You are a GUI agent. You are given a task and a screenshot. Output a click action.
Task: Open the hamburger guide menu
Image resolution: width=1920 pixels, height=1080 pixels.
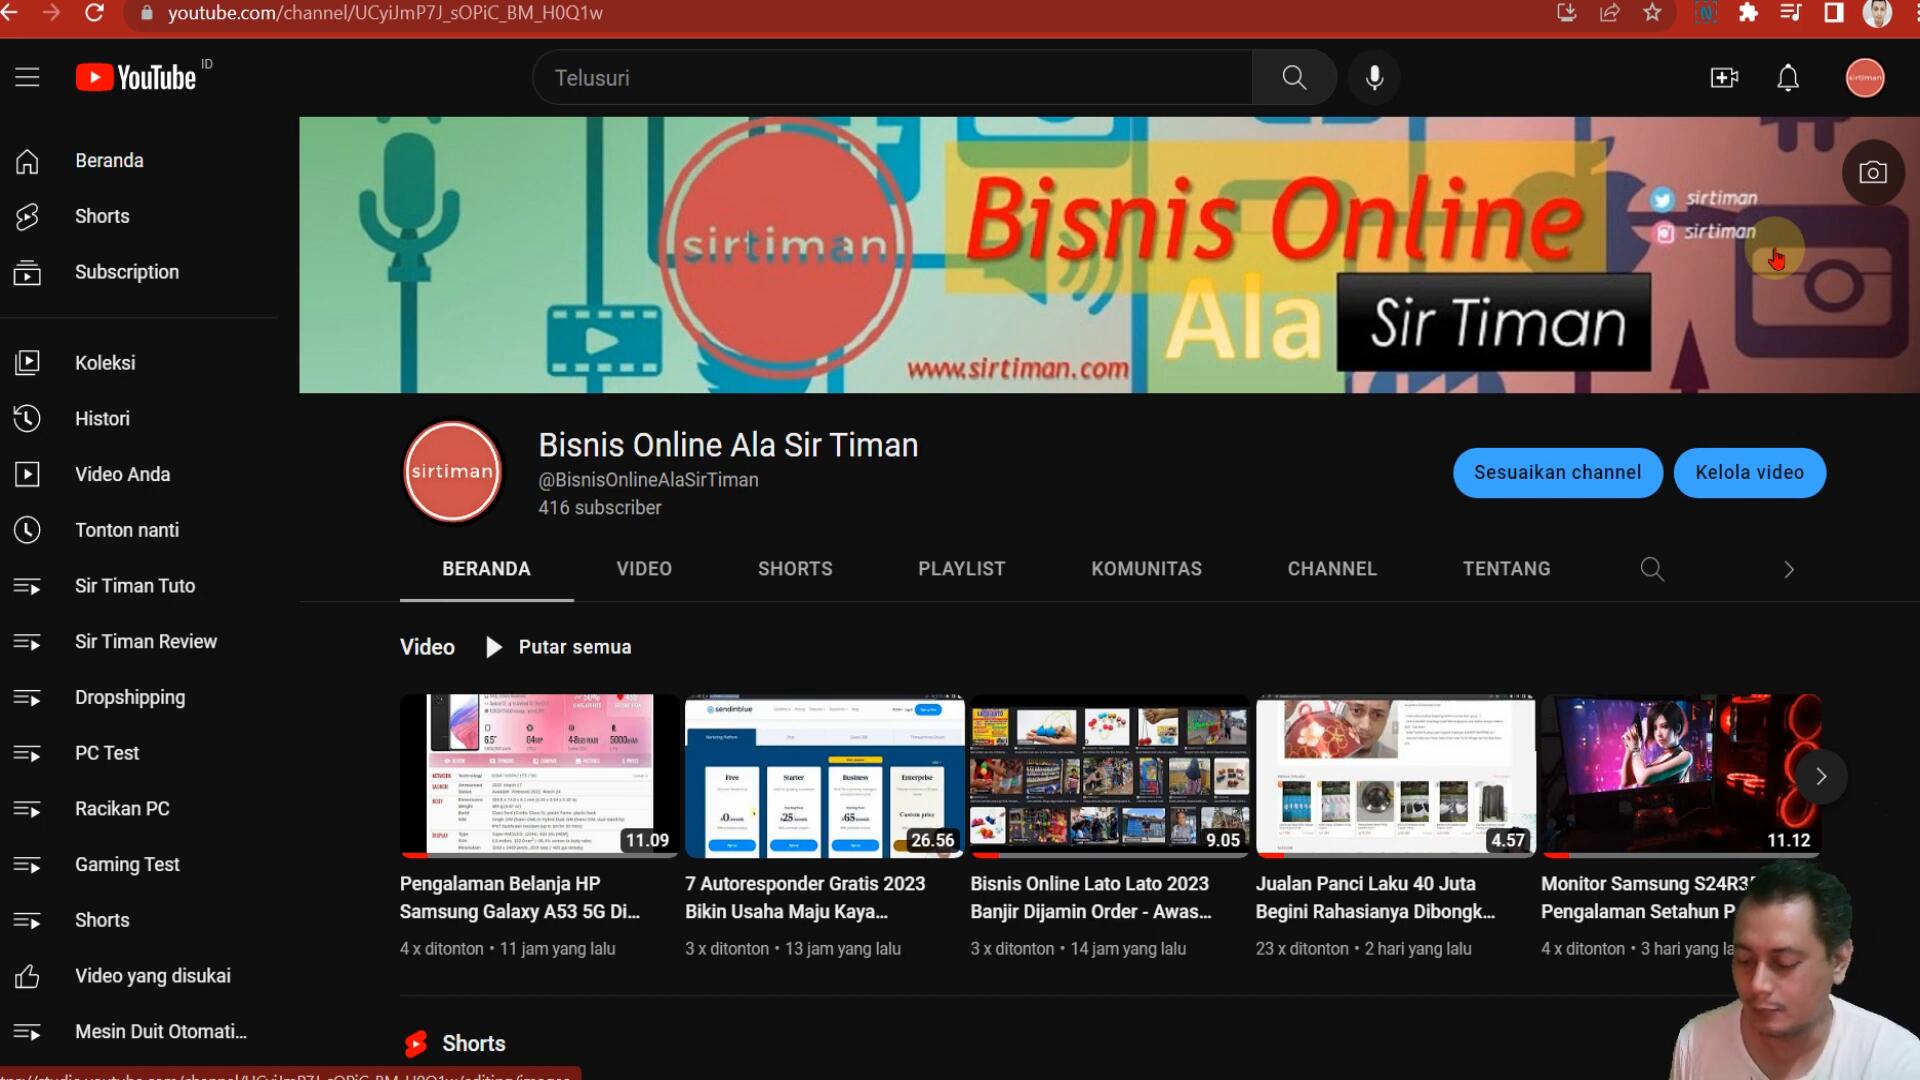pos(27,77)
